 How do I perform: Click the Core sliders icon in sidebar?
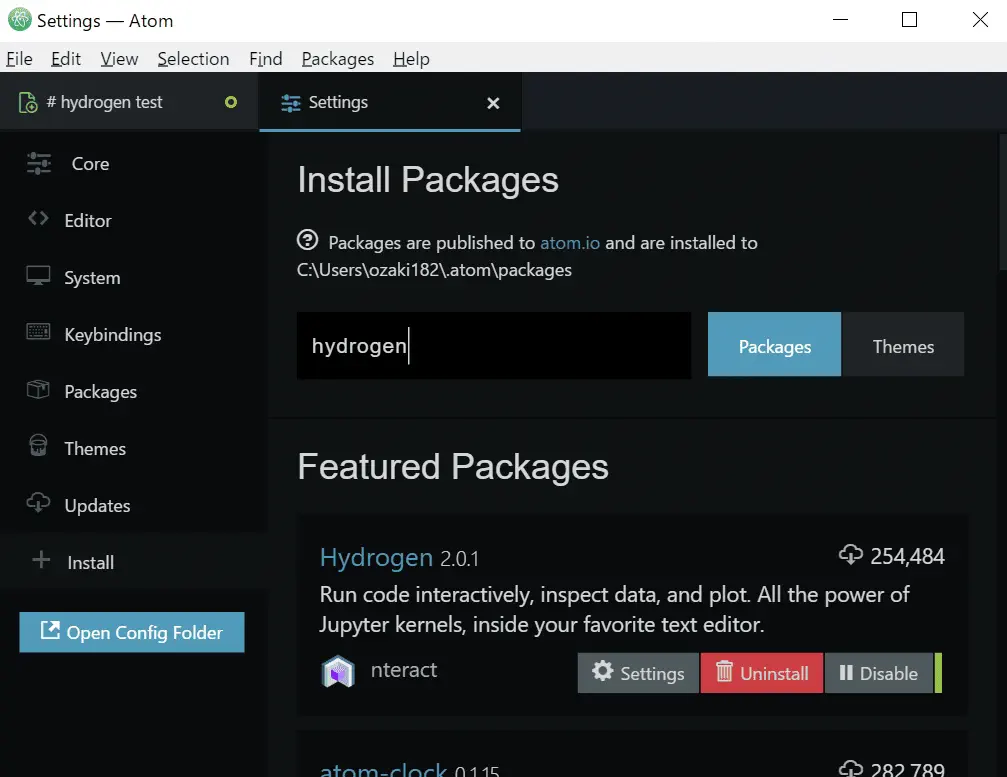coord(39,163)
